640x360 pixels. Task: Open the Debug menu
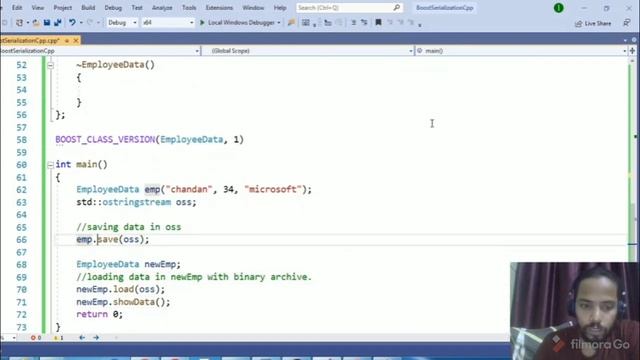point(113,8)
